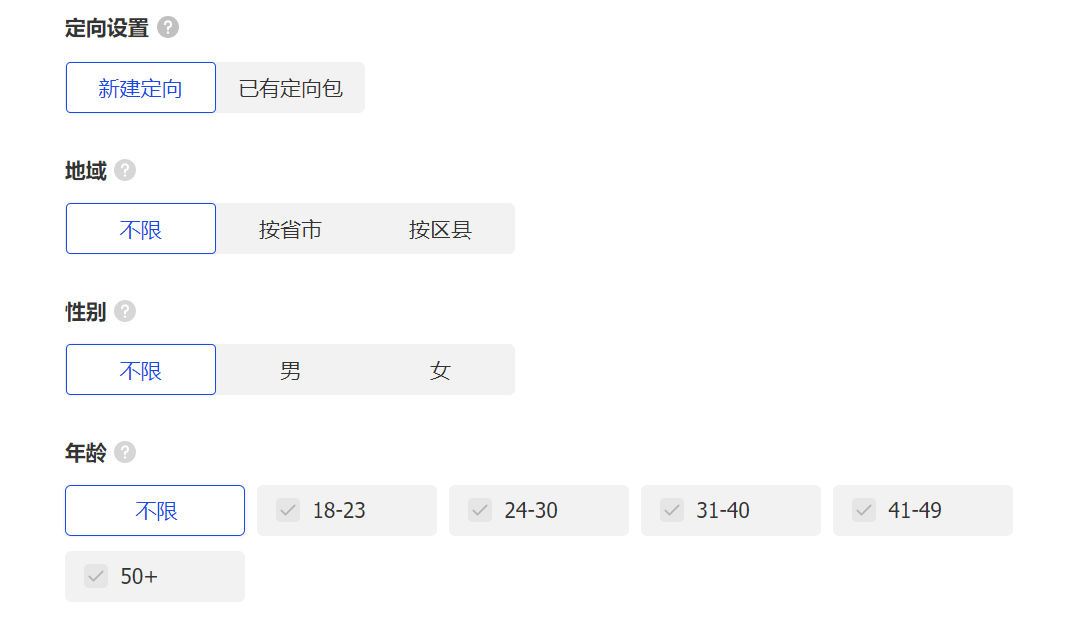Enable the 31-40 age checkbox

point(672,511)
